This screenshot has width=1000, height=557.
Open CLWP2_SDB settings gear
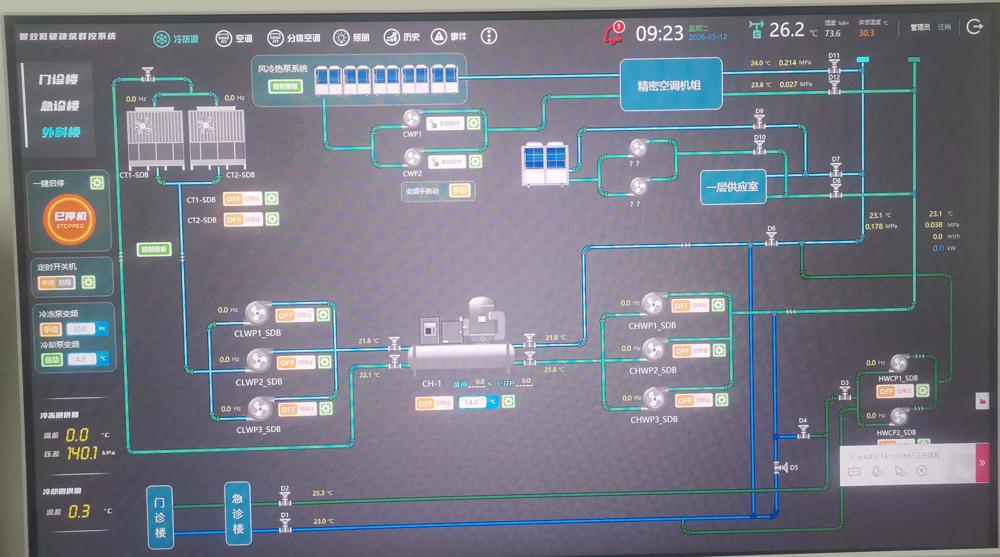(325, 362)
